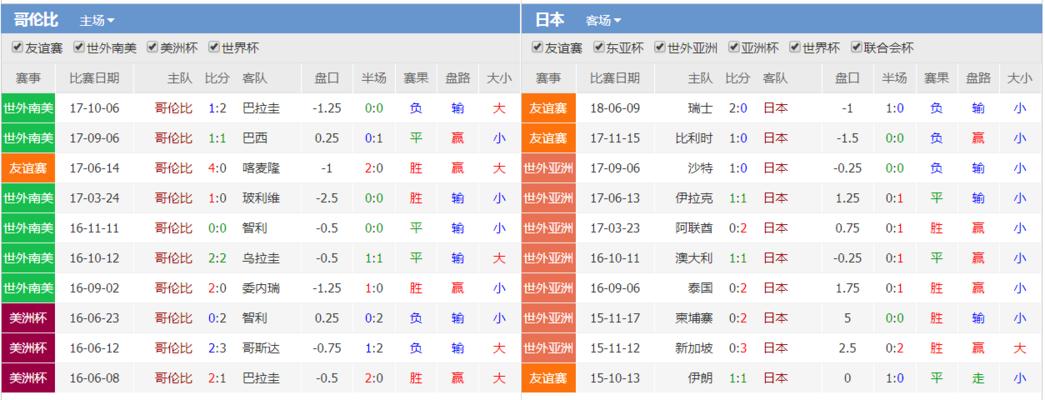Open 客场 dropdown for 日本
Viewport: 1045px width, 400px height.
[x=603, y=21]
